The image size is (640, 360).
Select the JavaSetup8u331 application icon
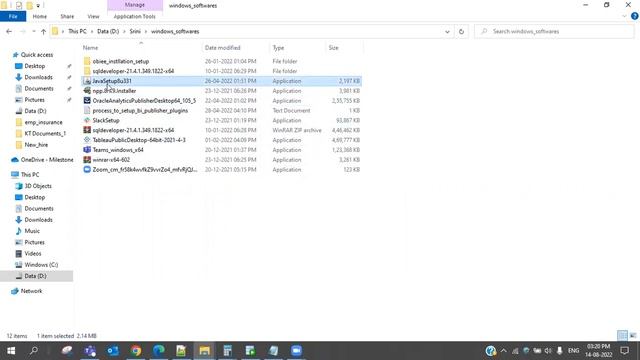[x=87, y=81]
